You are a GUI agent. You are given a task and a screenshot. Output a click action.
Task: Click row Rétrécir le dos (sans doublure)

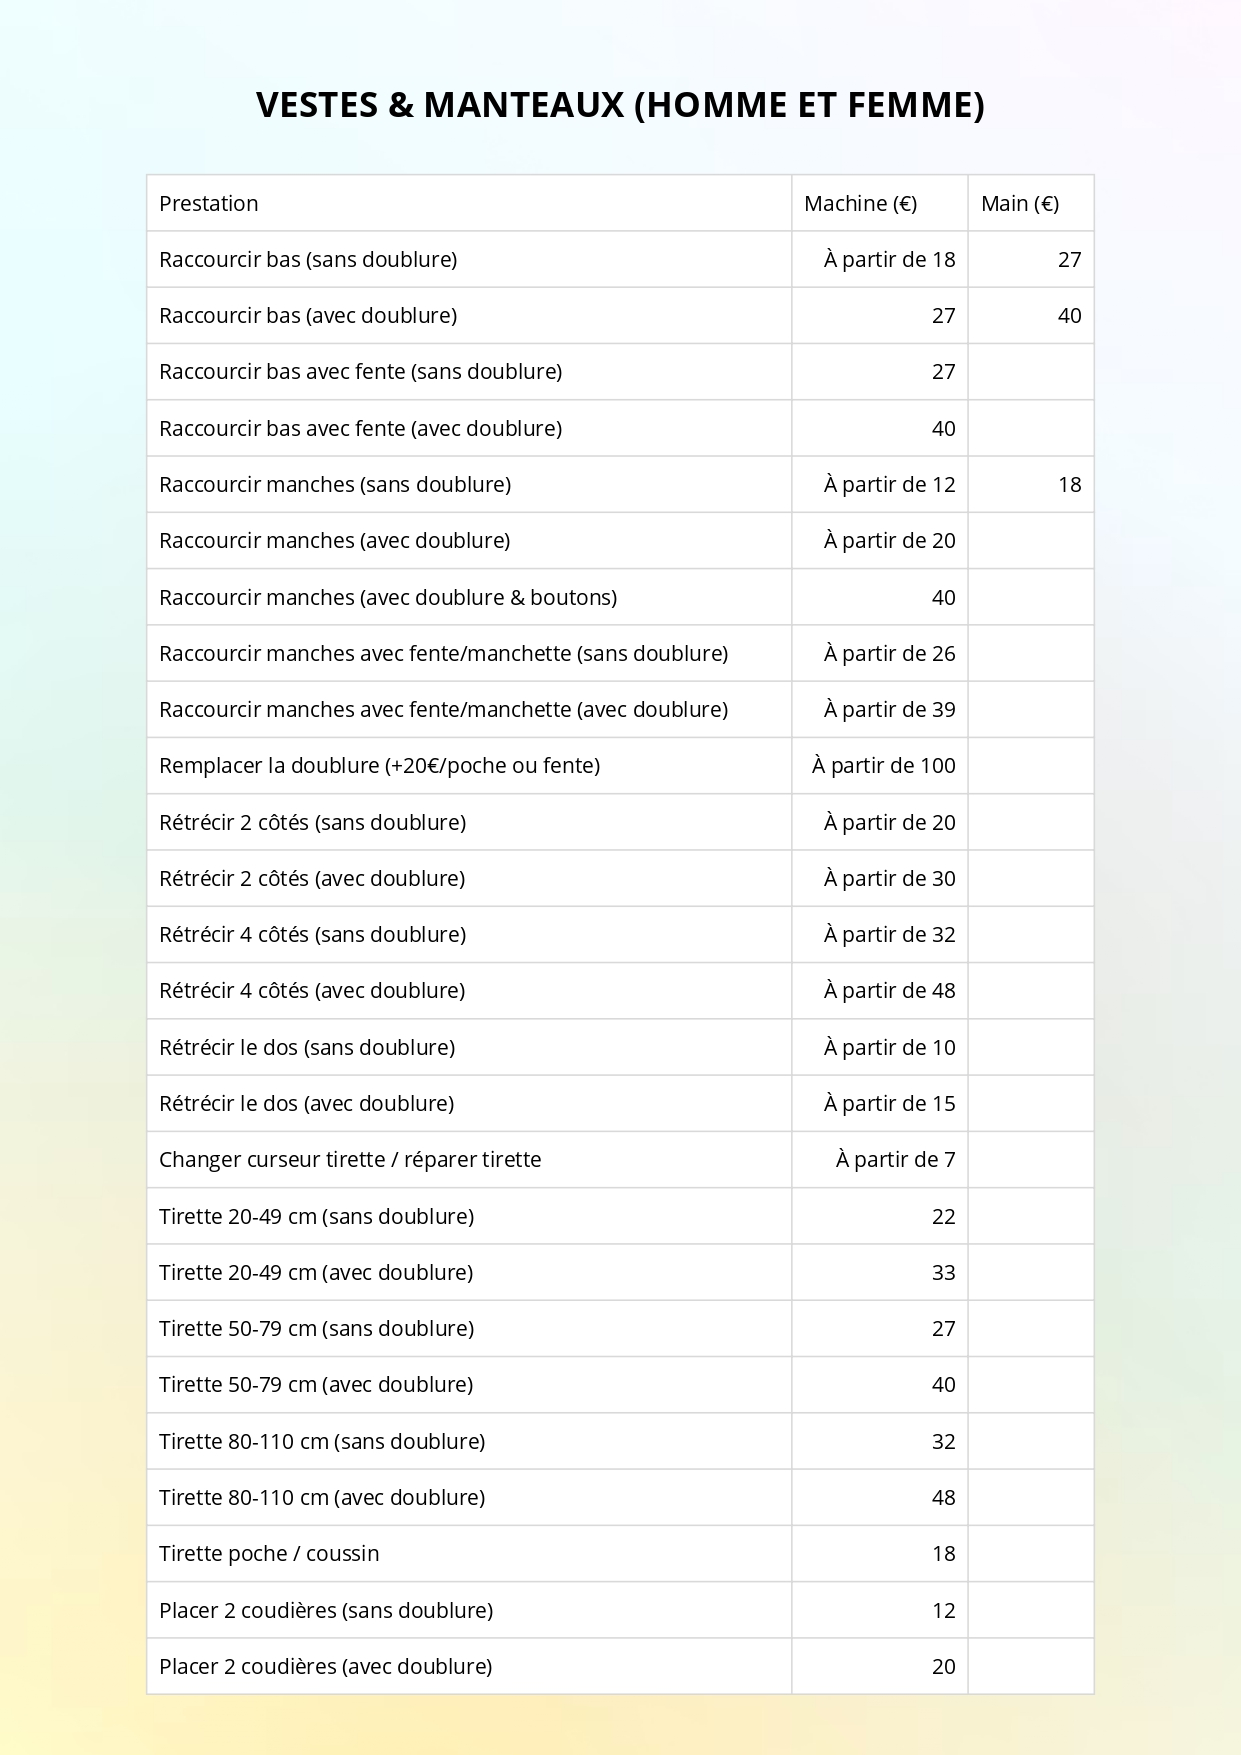620,1047
